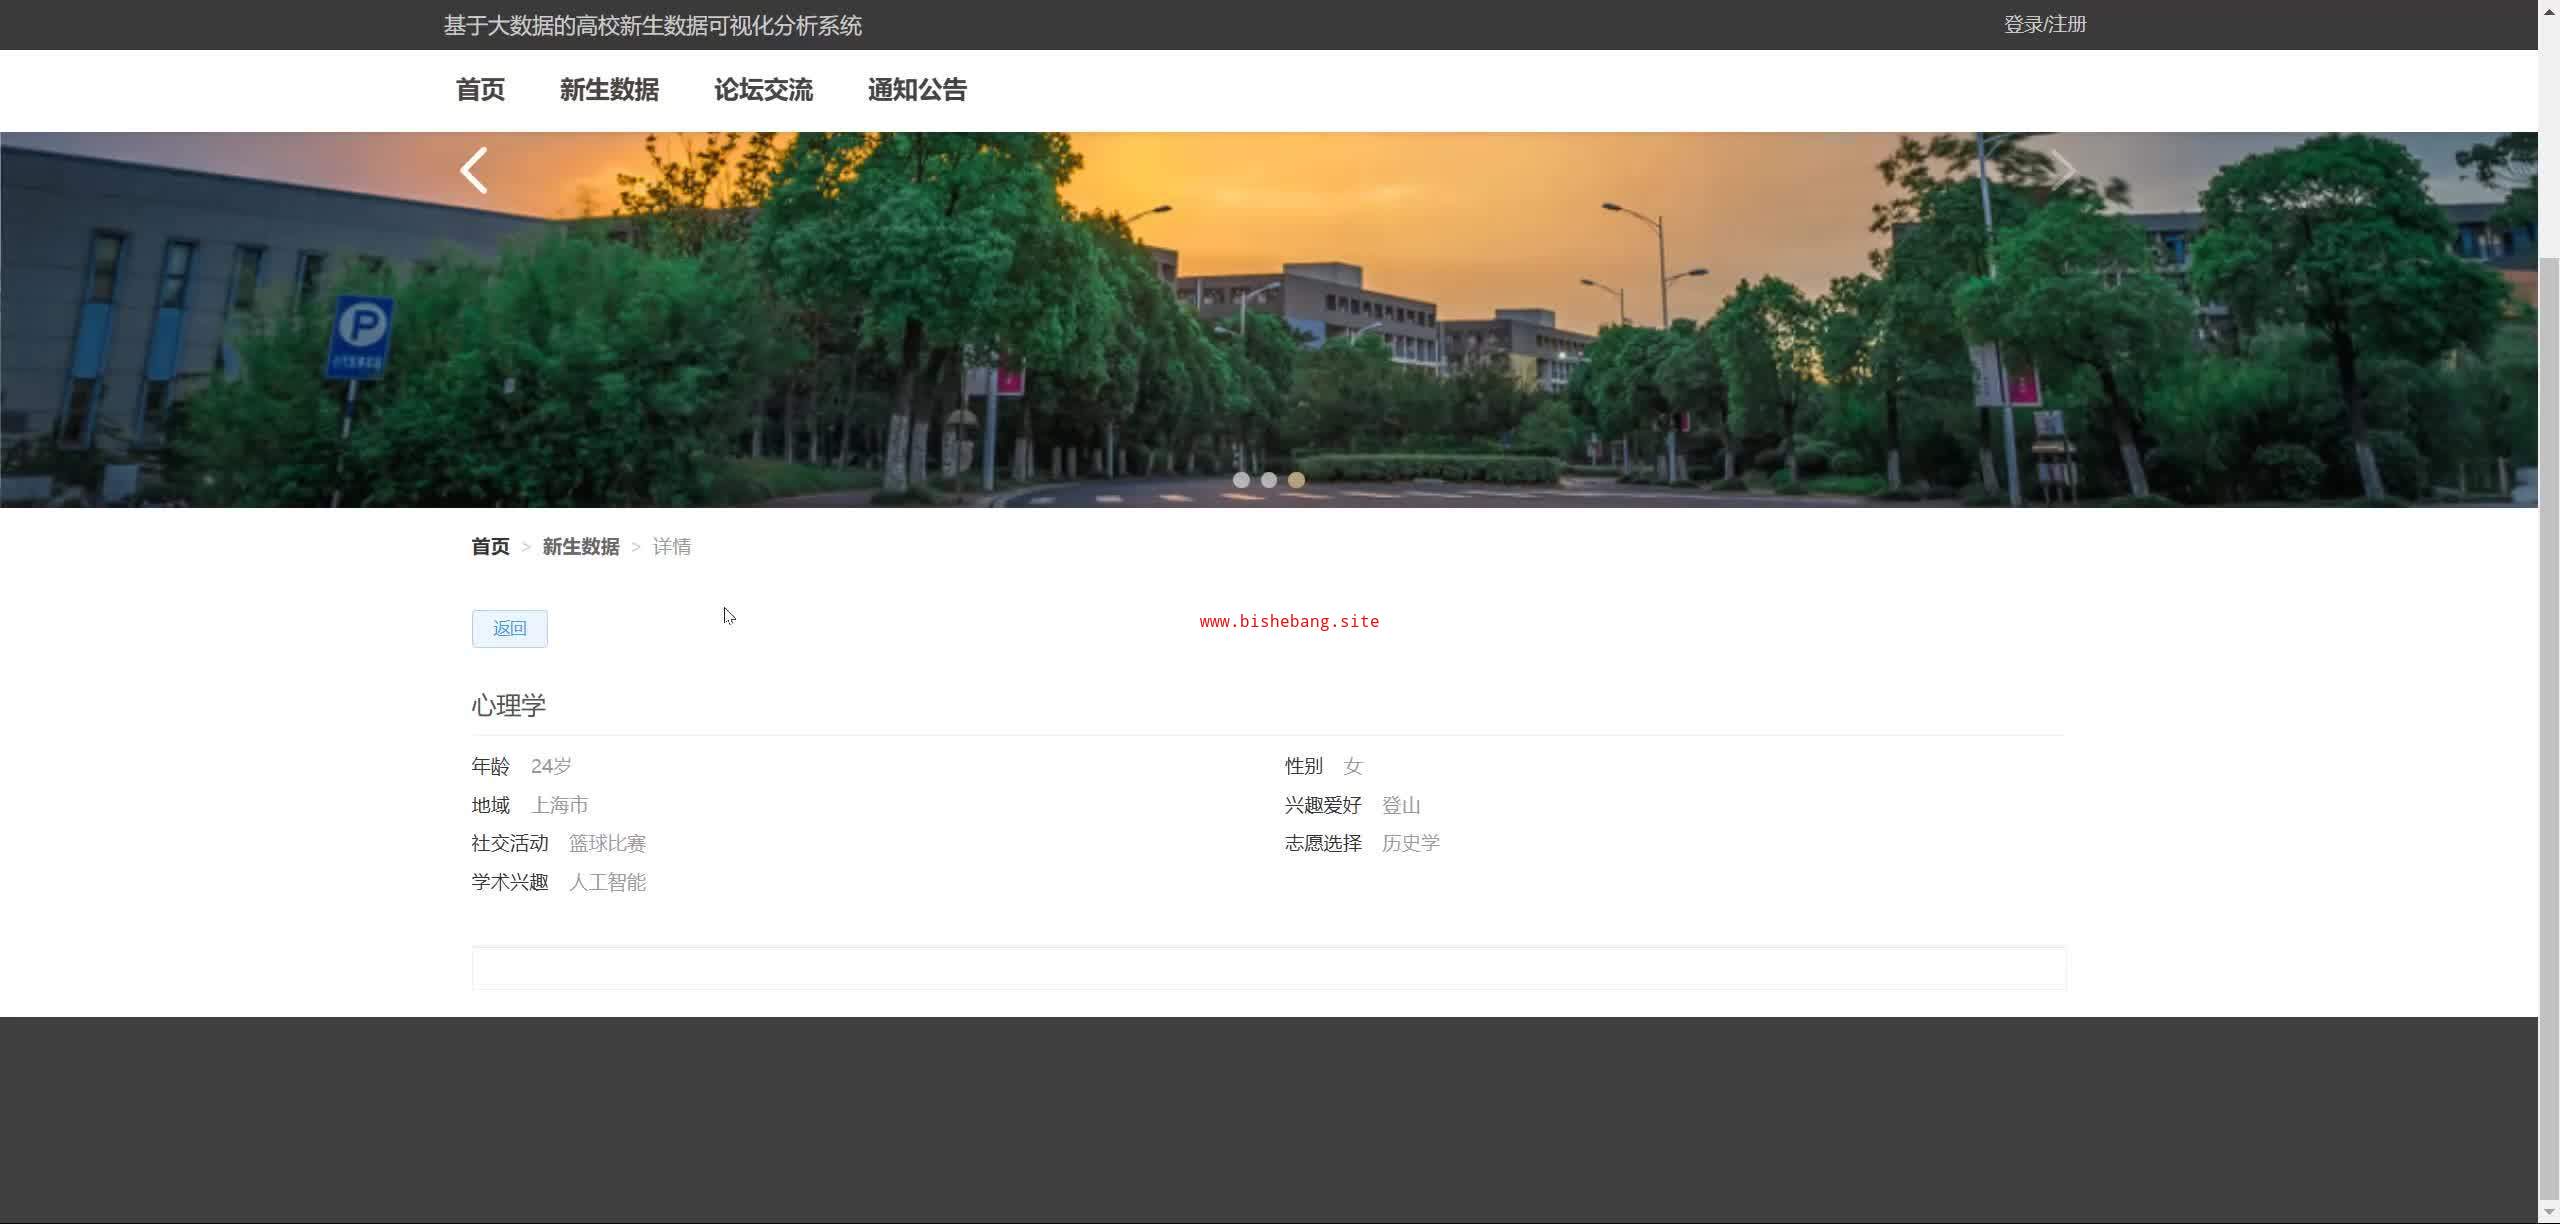Click the 首页 breadcrumb link

point(490,546)
